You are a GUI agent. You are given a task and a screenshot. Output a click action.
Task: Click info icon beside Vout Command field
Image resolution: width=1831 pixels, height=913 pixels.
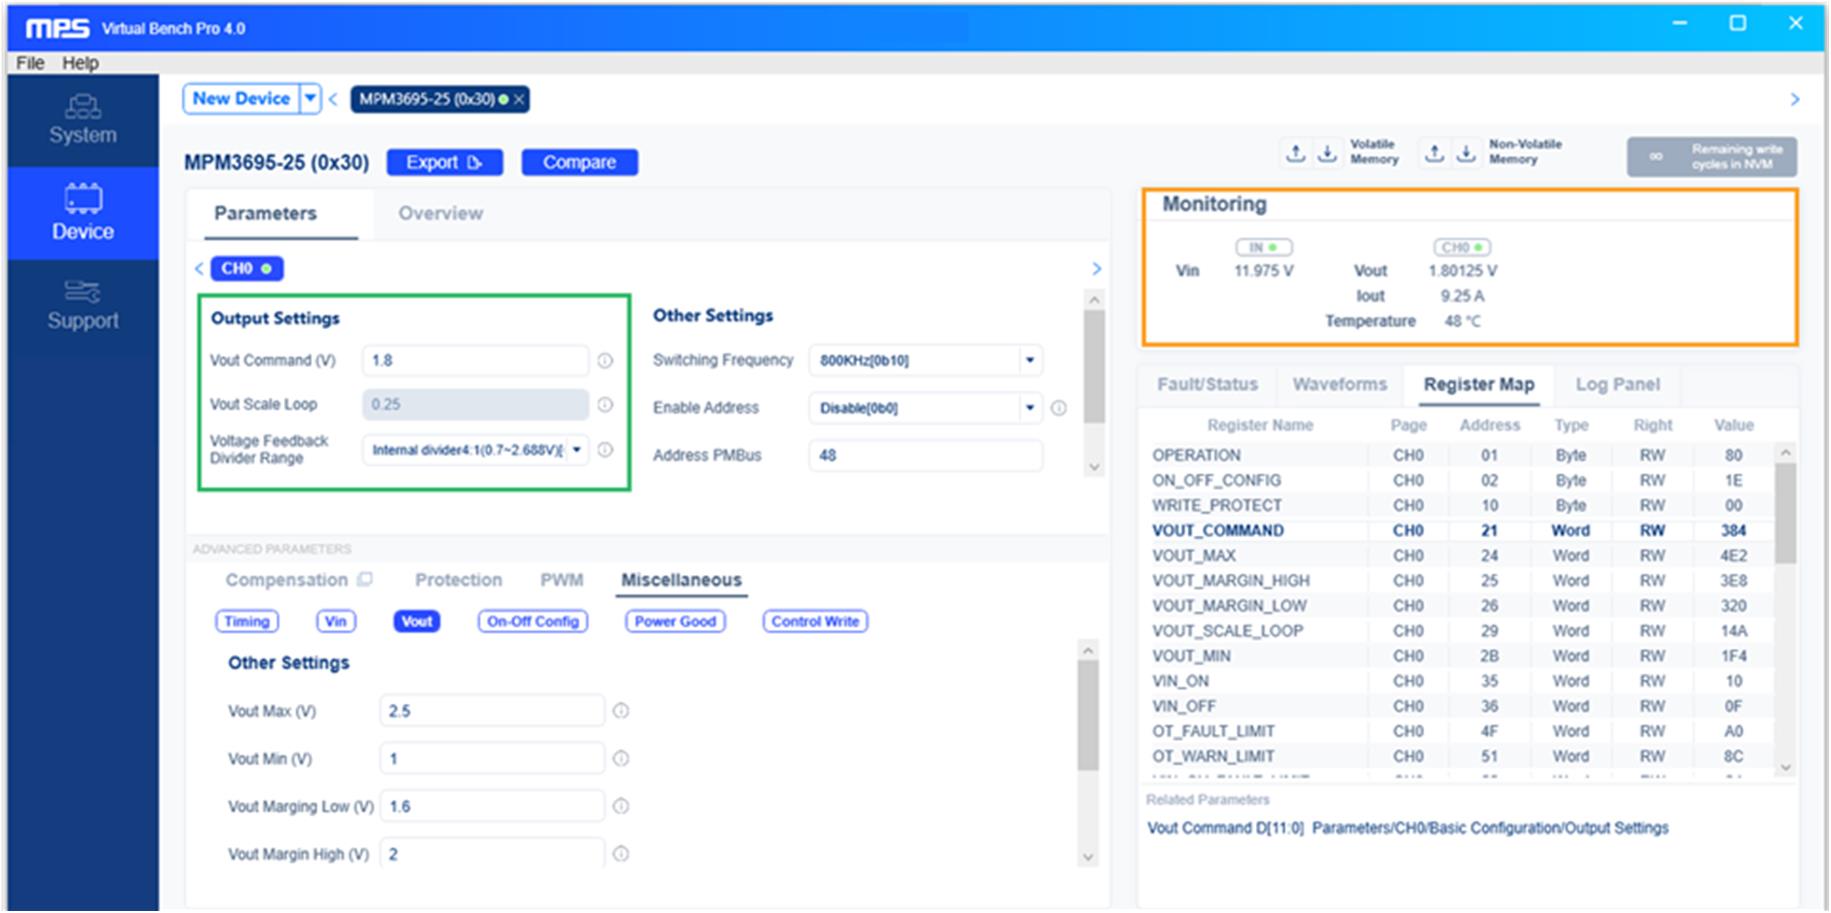[x=605, y=361]
